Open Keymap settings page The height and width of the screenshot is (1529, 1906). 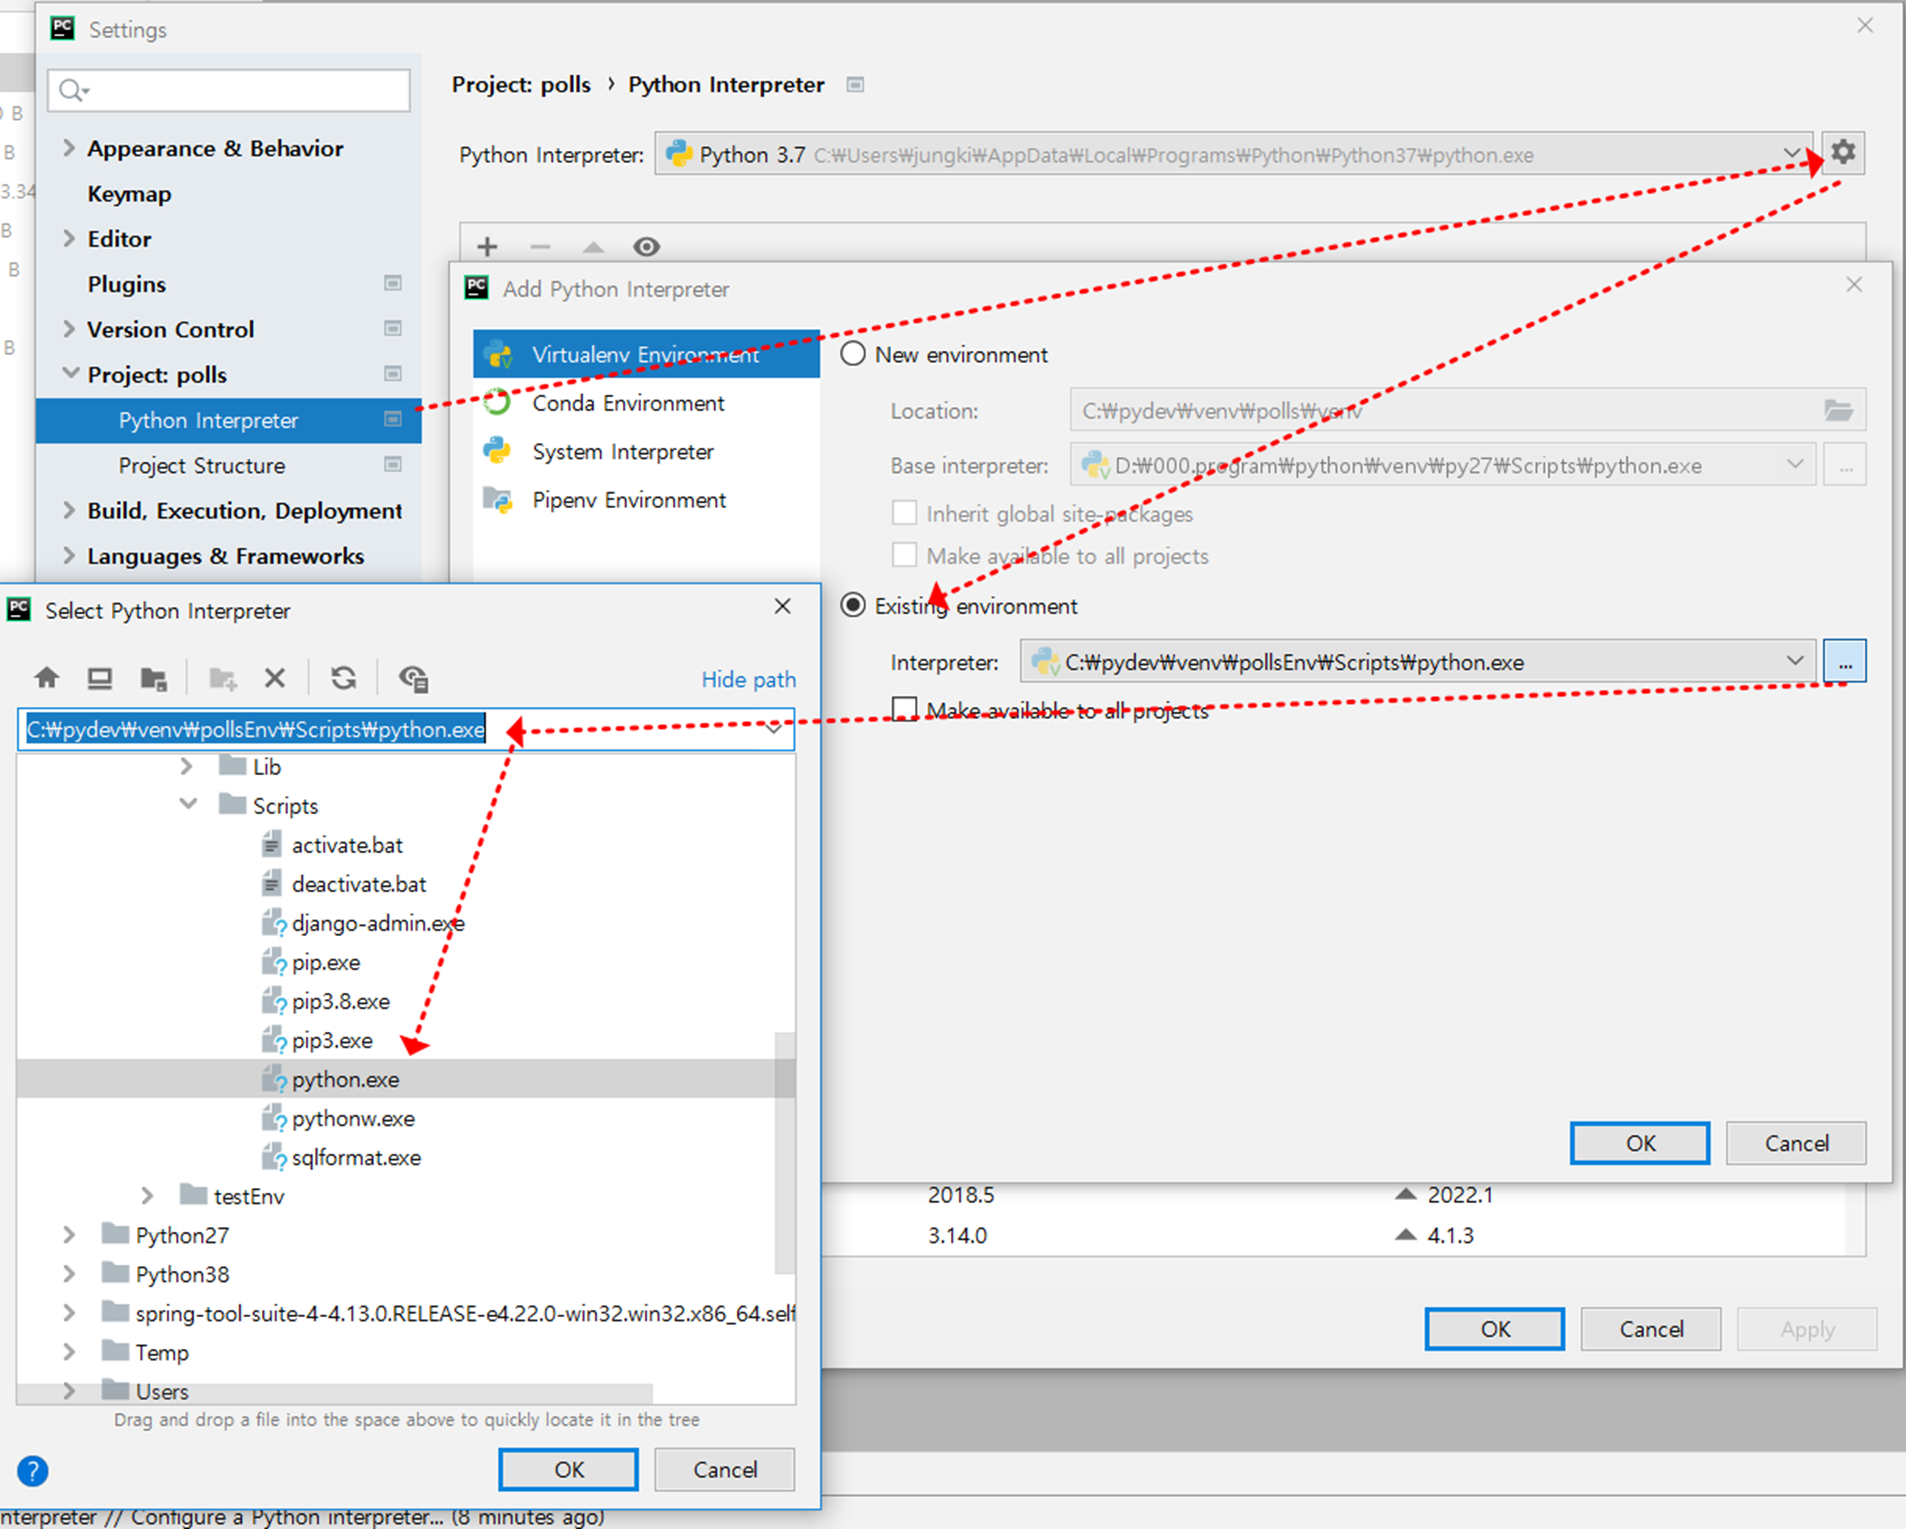point(129,194)
